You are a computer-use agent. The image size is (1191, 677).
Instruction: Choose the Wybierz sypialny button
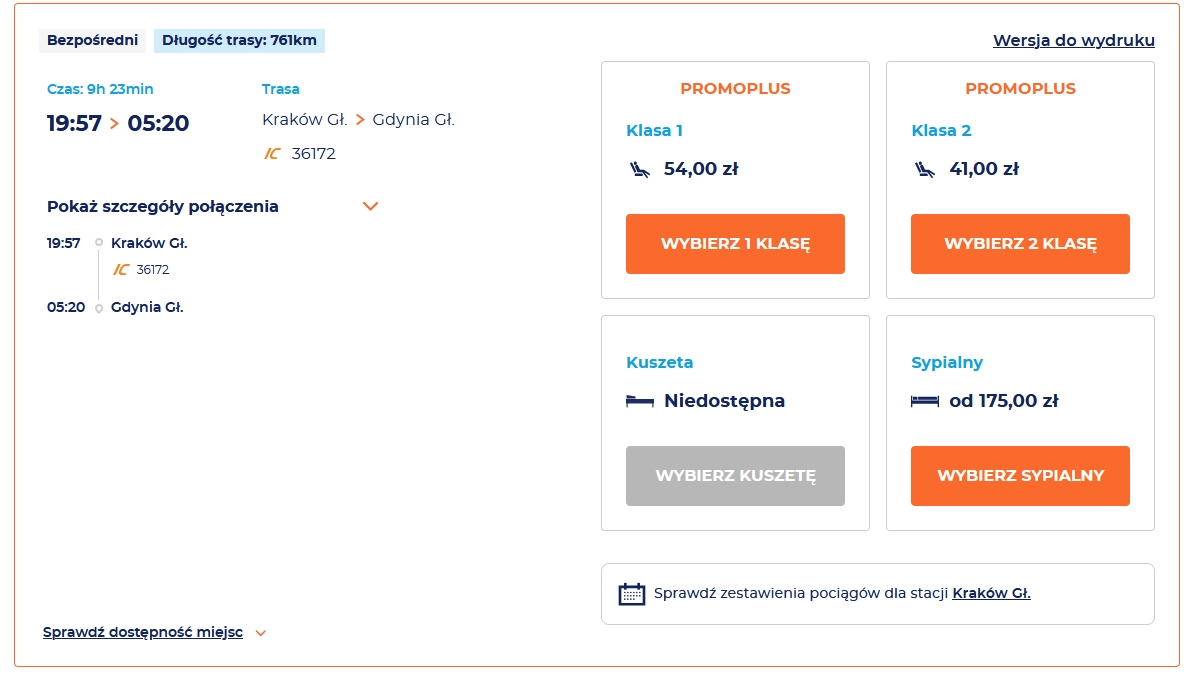pyautogui.click(x=1020, y=476)
